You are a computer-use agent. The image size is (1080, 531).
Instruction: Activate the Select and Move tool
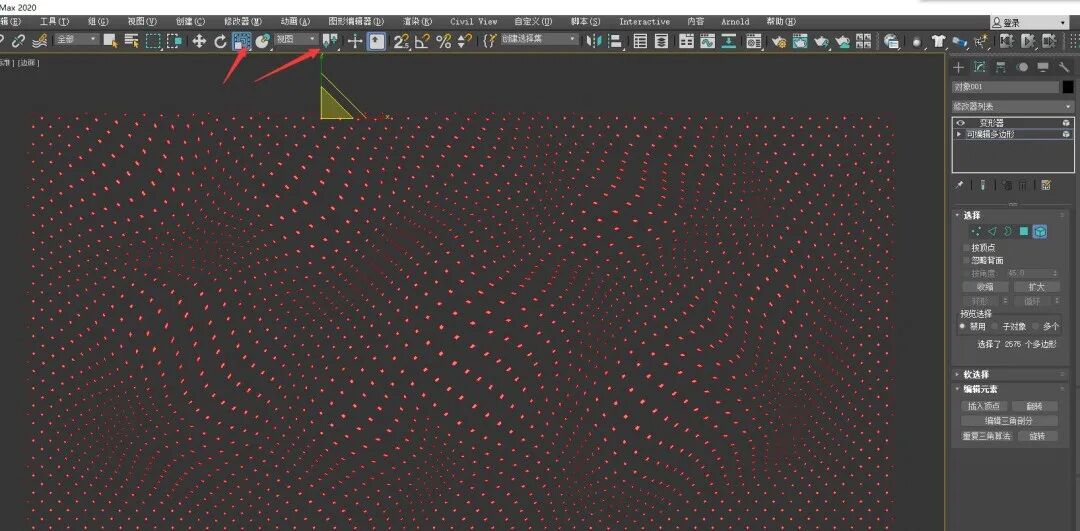point(199,41)
